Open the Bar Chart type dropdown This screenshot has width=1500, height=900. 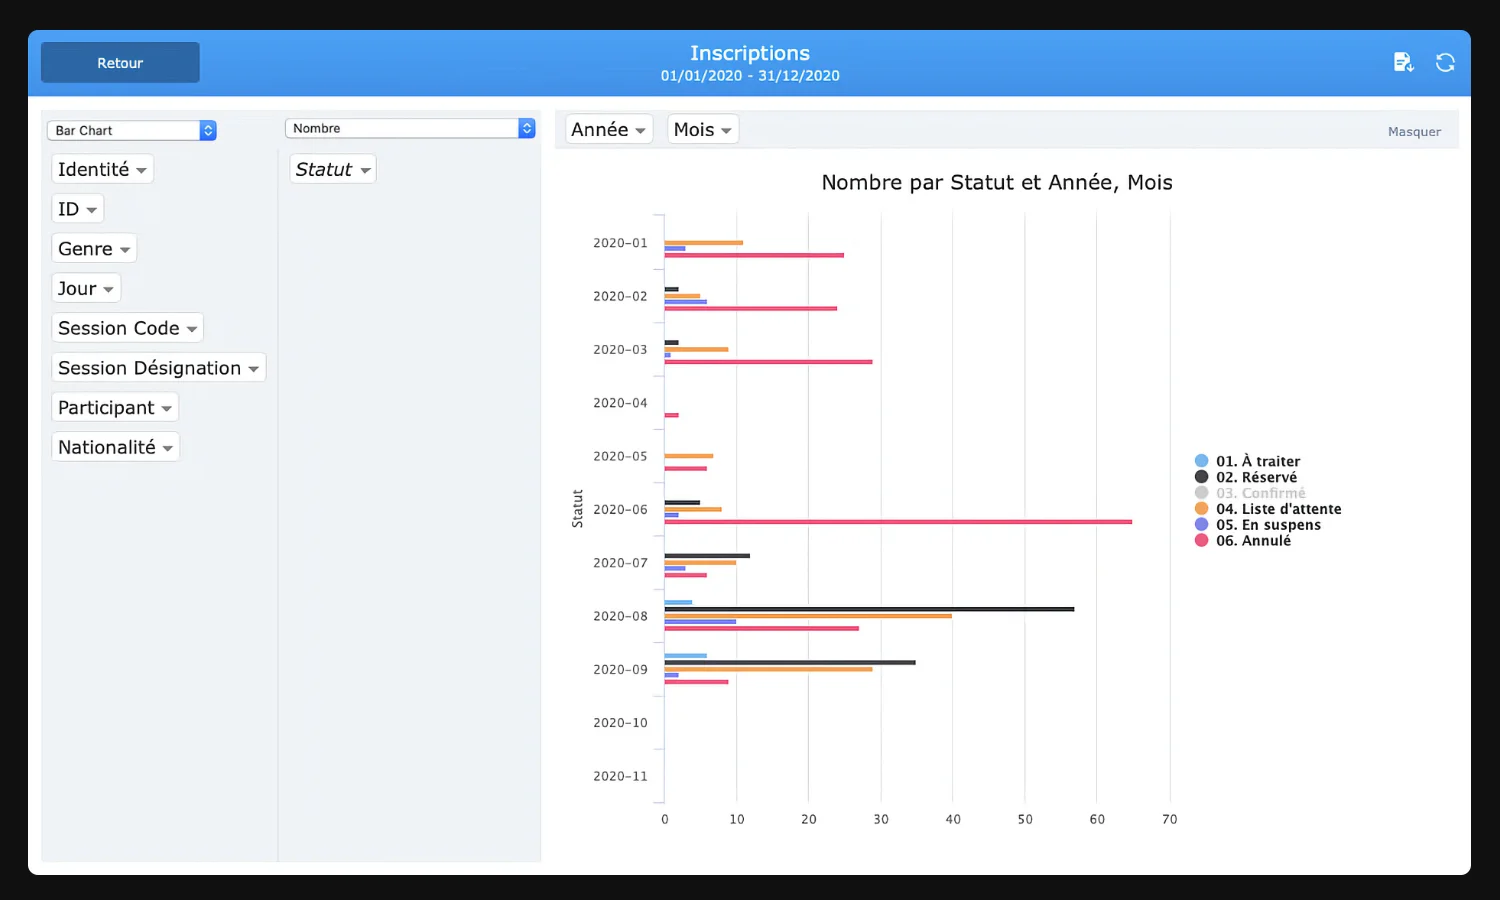131,131
